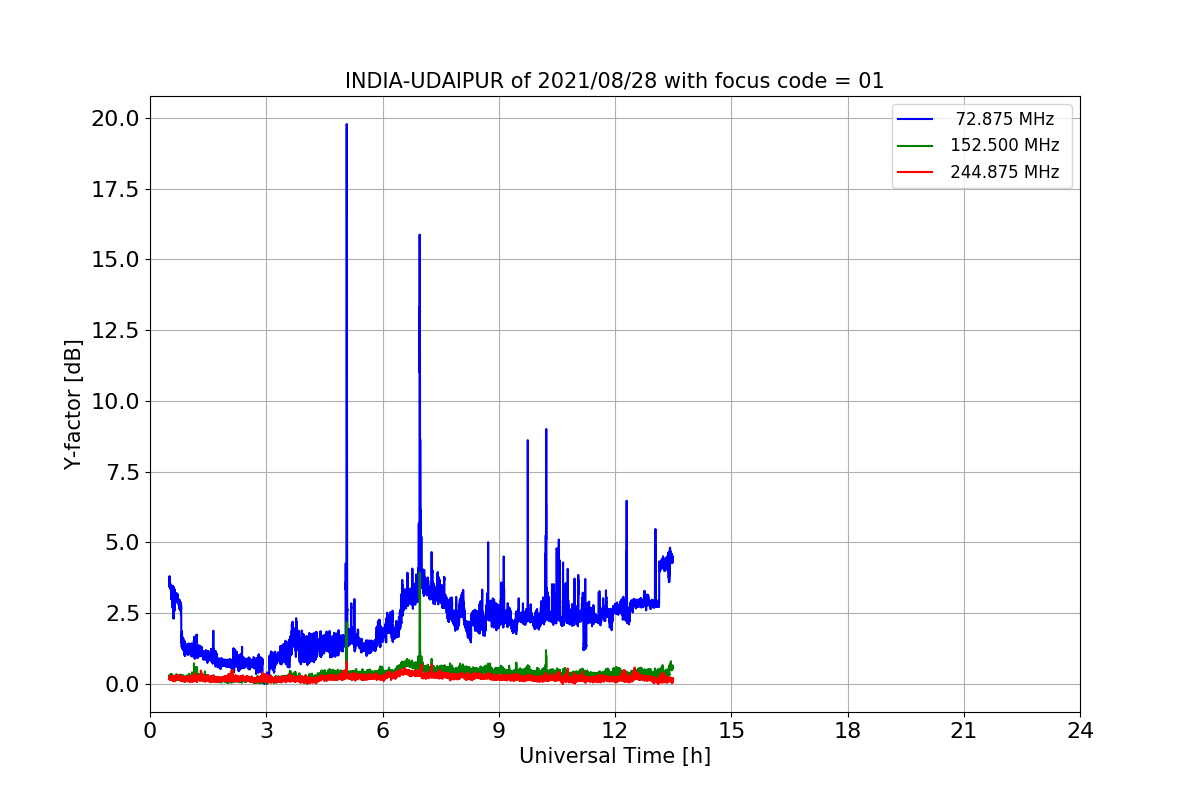Click the blue legend line swatch

click(915, 119)
